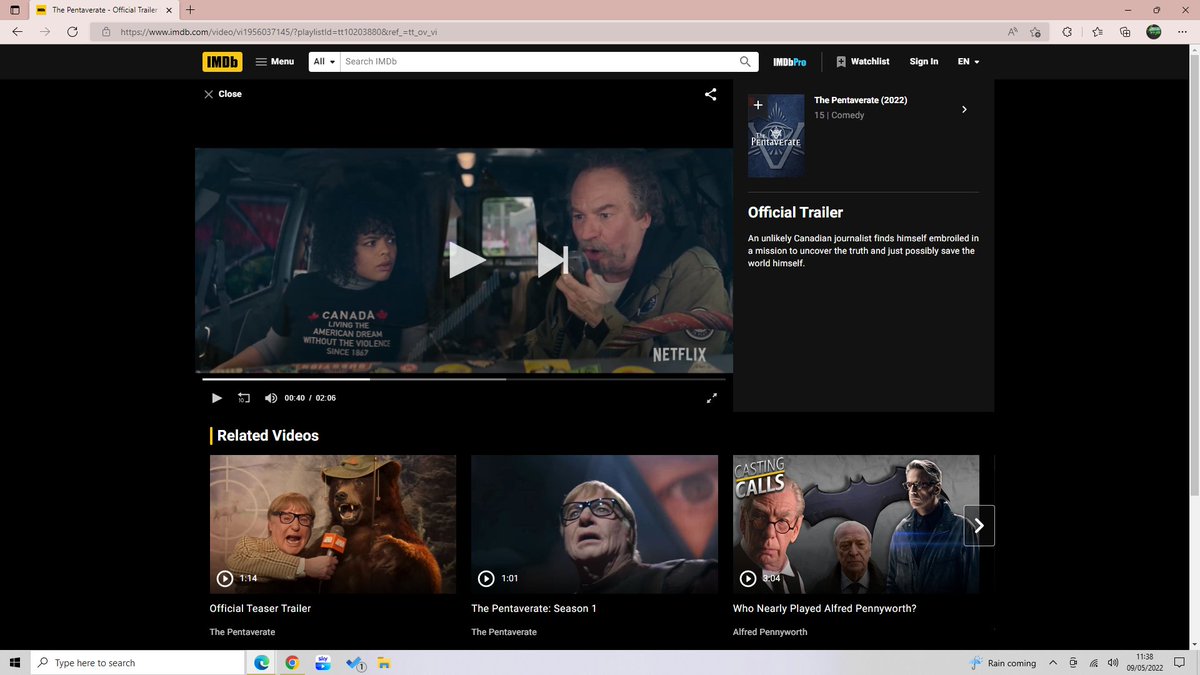The height and width of the screenshot is (675, 1200).
Task: Click 'Who Nearly Played Alfred Pennyworth?' title
Action: [x=825, y=608]
